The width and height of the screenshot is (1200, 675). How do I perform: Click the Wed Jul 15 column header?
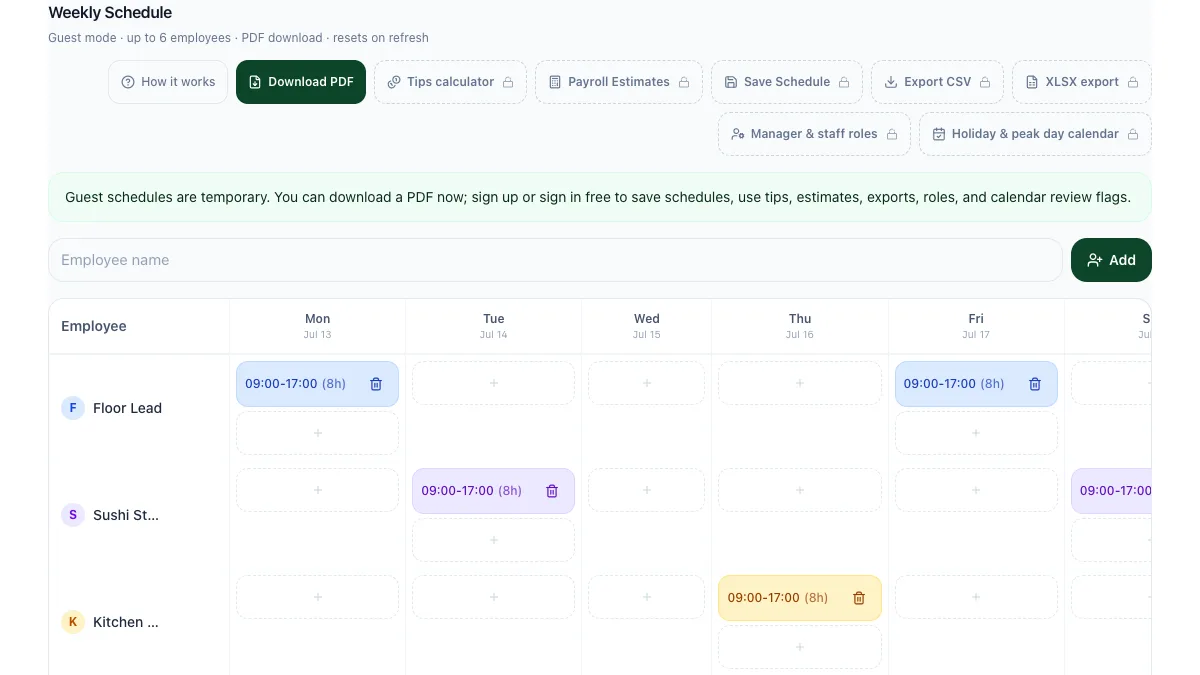pos(646,326)
